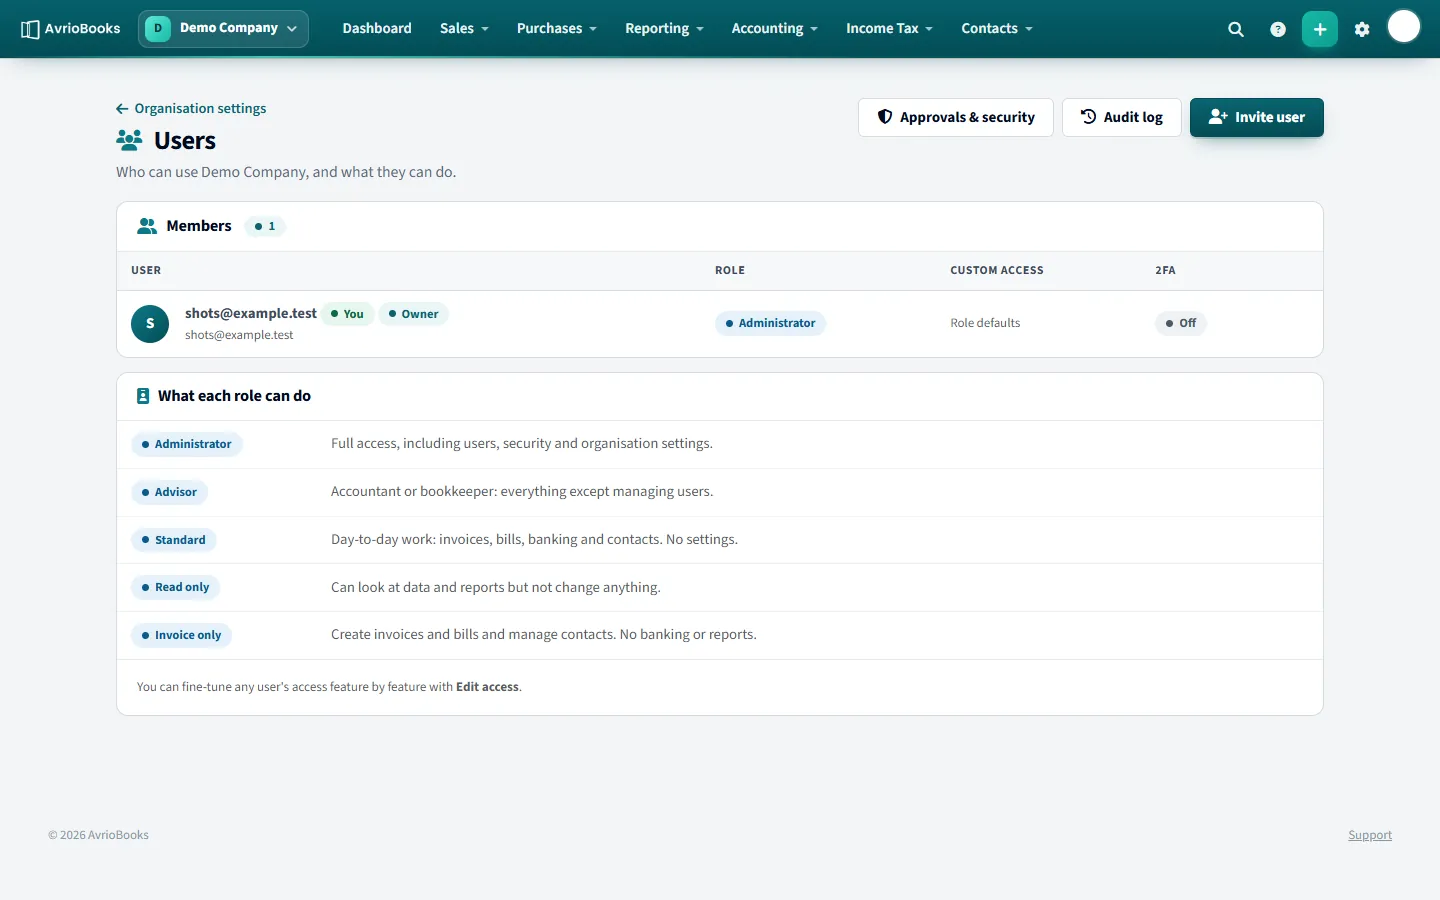
Task: Click the history icon on Audit log
Action: tap(1089, 117)
